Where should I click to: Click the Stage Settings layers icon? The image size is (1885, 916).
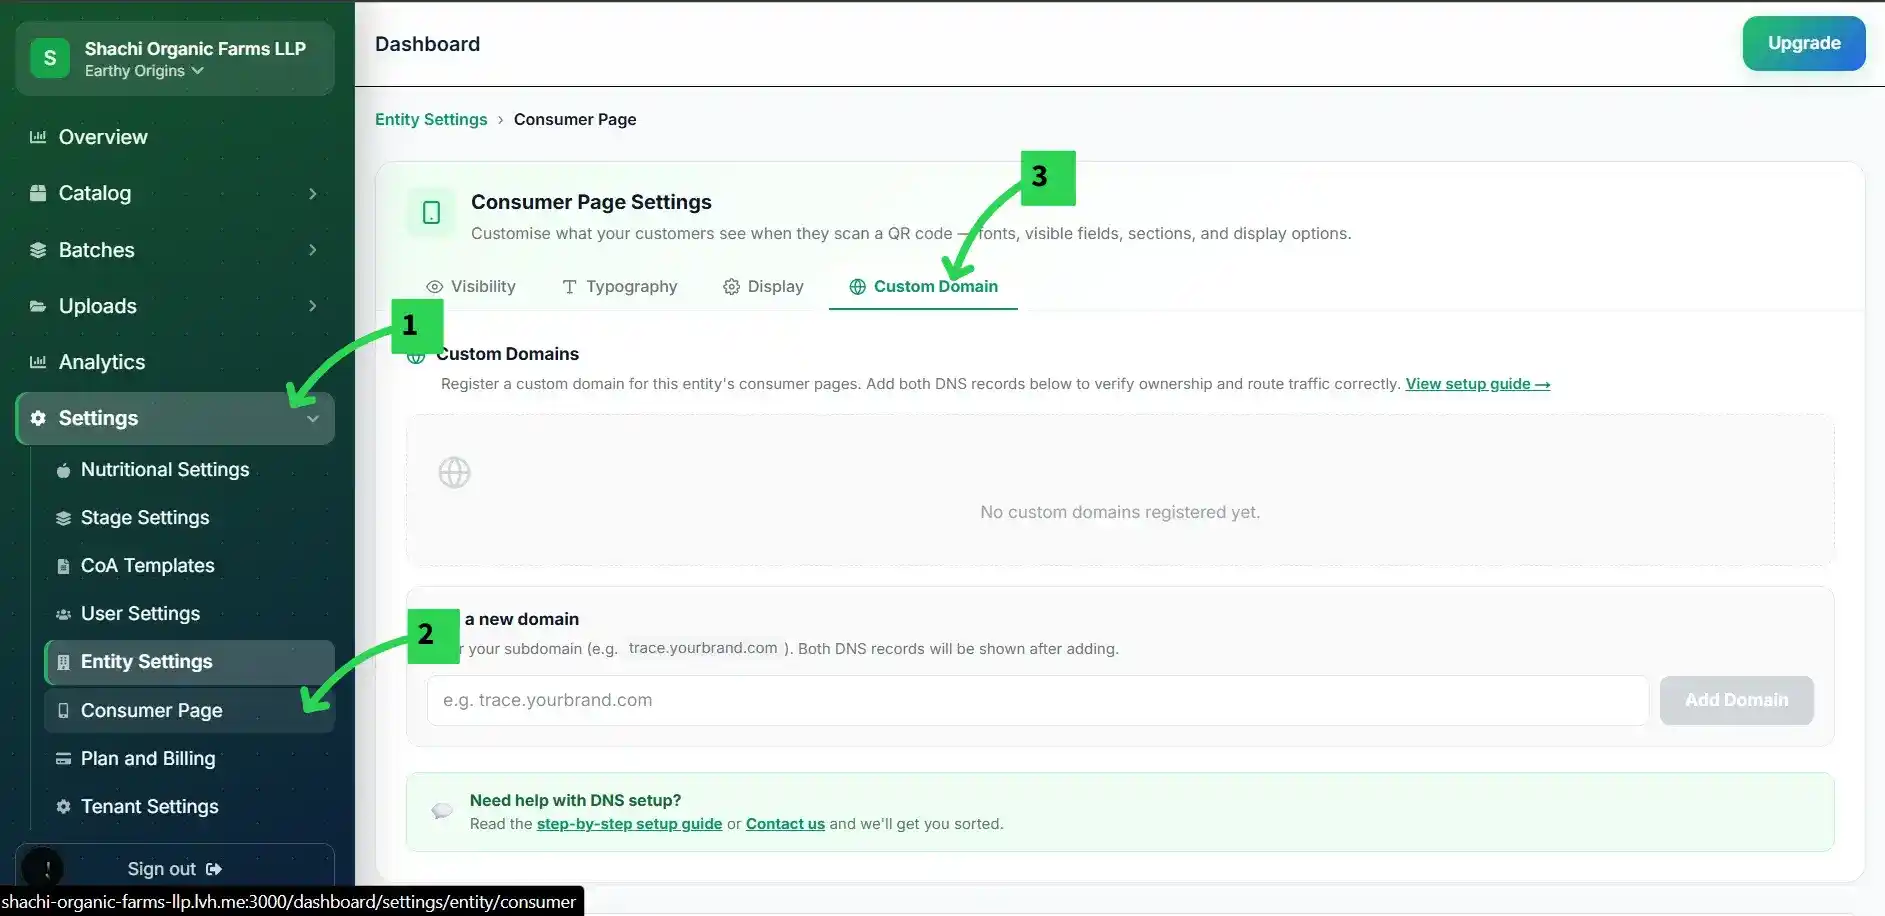pyautogui.click(x=63, y=518)
